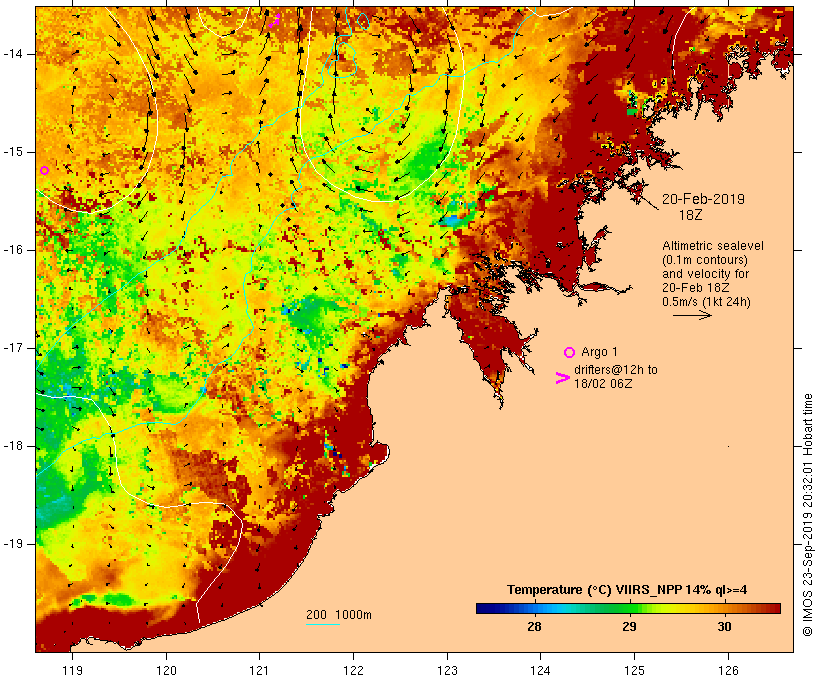Click the 121 longitude axis label
Image resolution: width=820 pixels, height=680 pixels.
[259, 670]
